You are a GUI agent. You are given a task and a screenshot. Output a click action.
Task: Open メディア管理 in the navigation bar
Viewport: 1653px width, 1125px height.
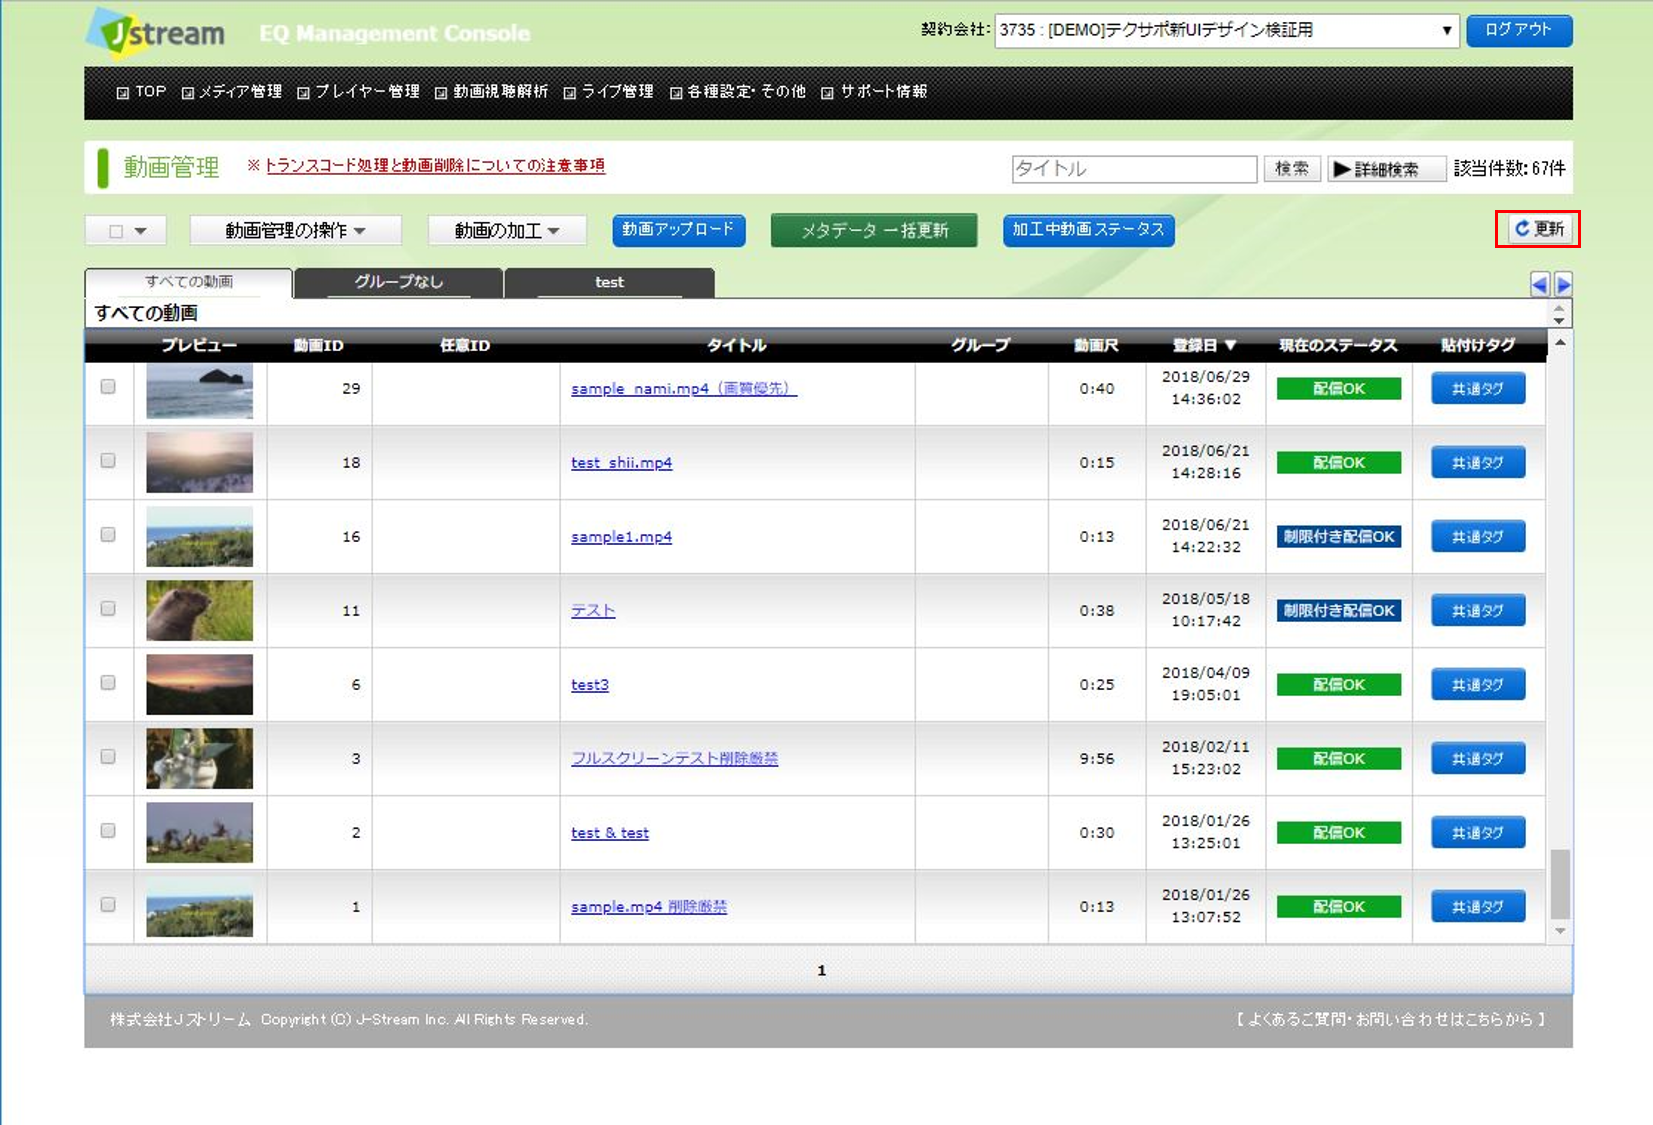[x=232, y=92]
